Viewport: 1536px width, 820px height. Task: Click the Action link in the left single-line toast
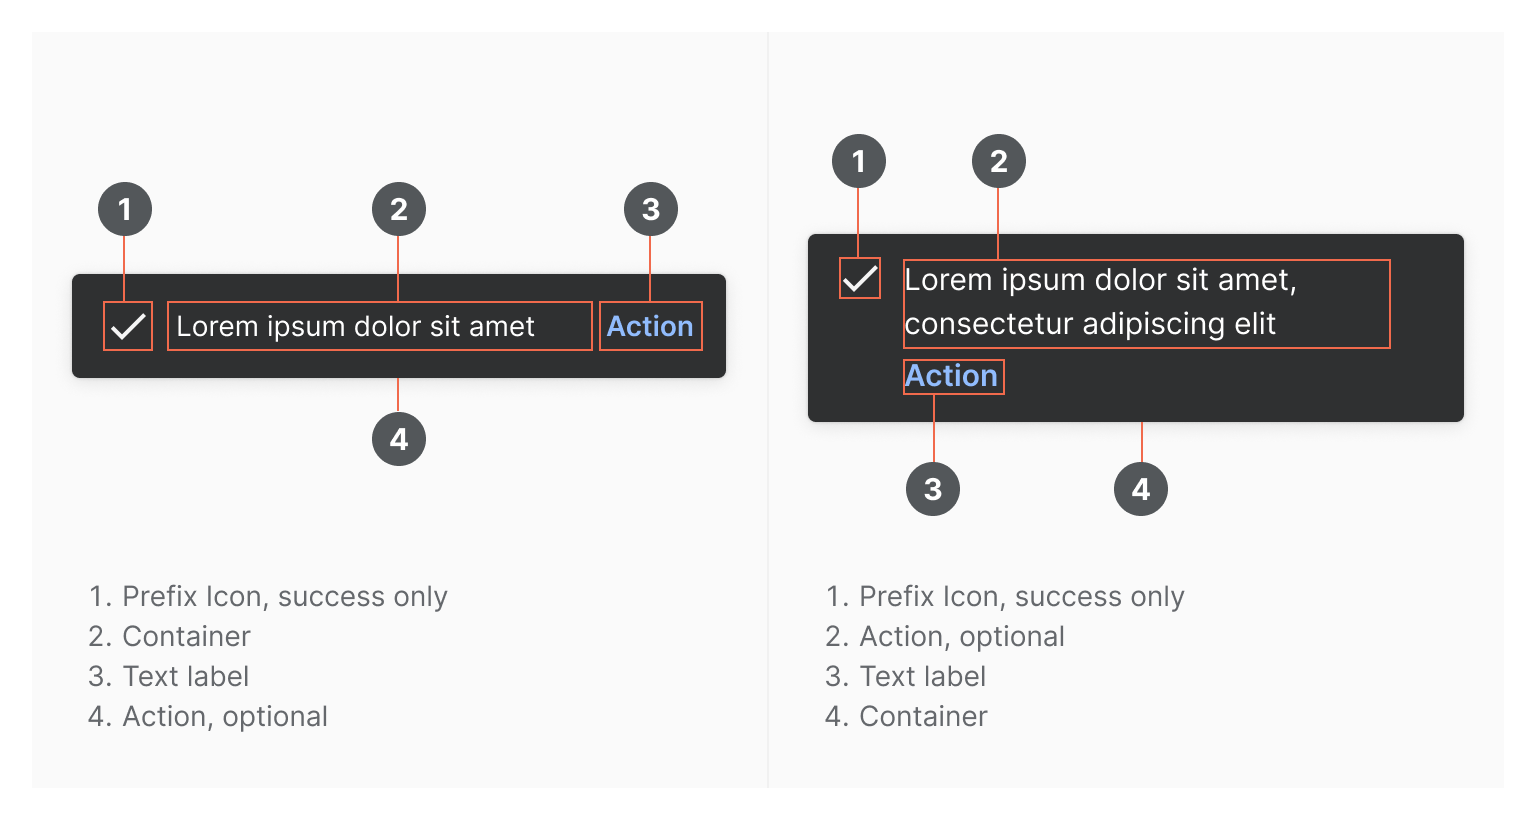[650, 326]
